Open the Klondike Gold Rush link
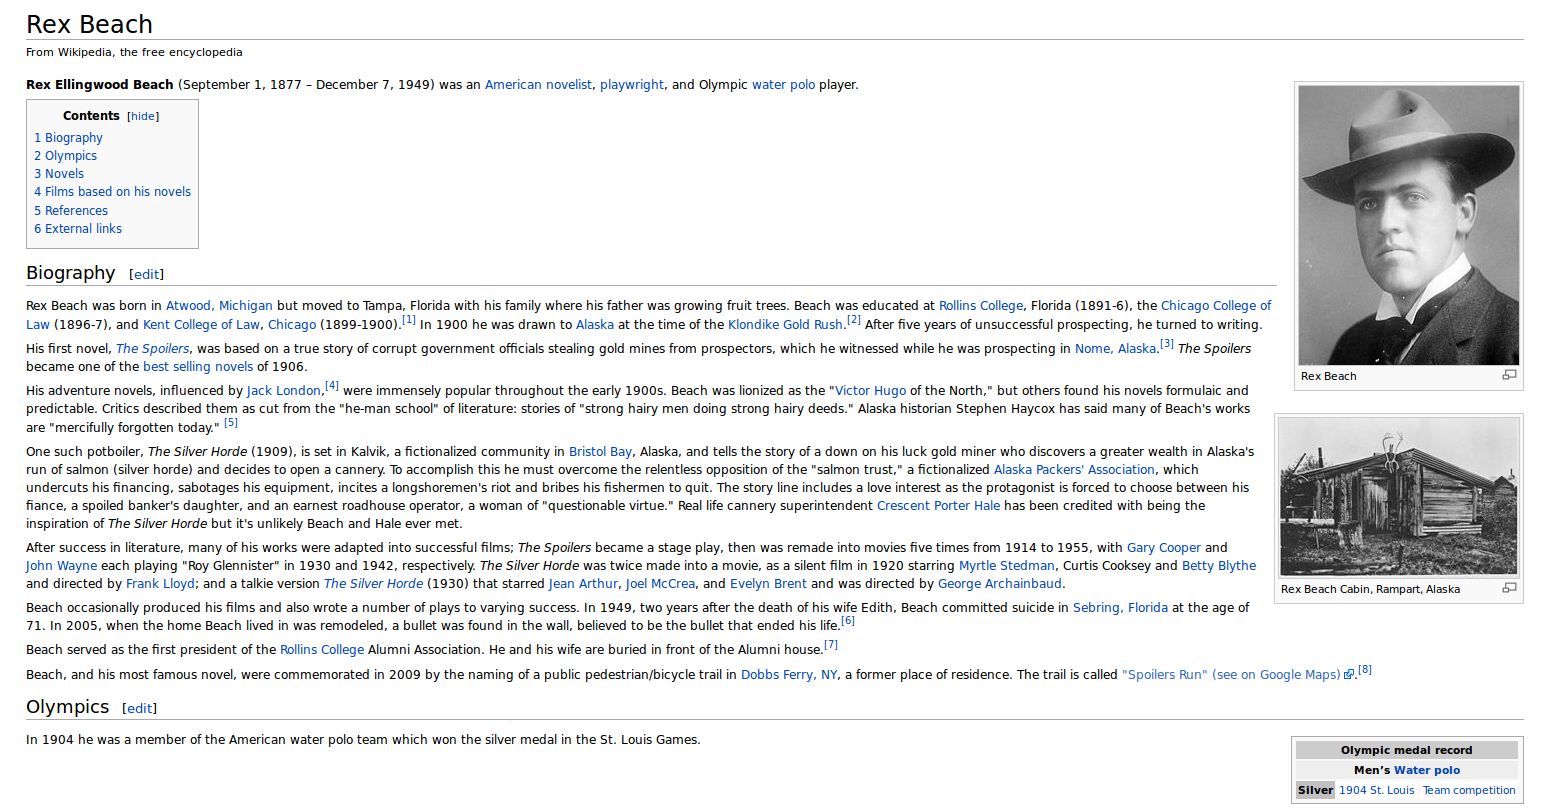 click(x=785, y=325)
